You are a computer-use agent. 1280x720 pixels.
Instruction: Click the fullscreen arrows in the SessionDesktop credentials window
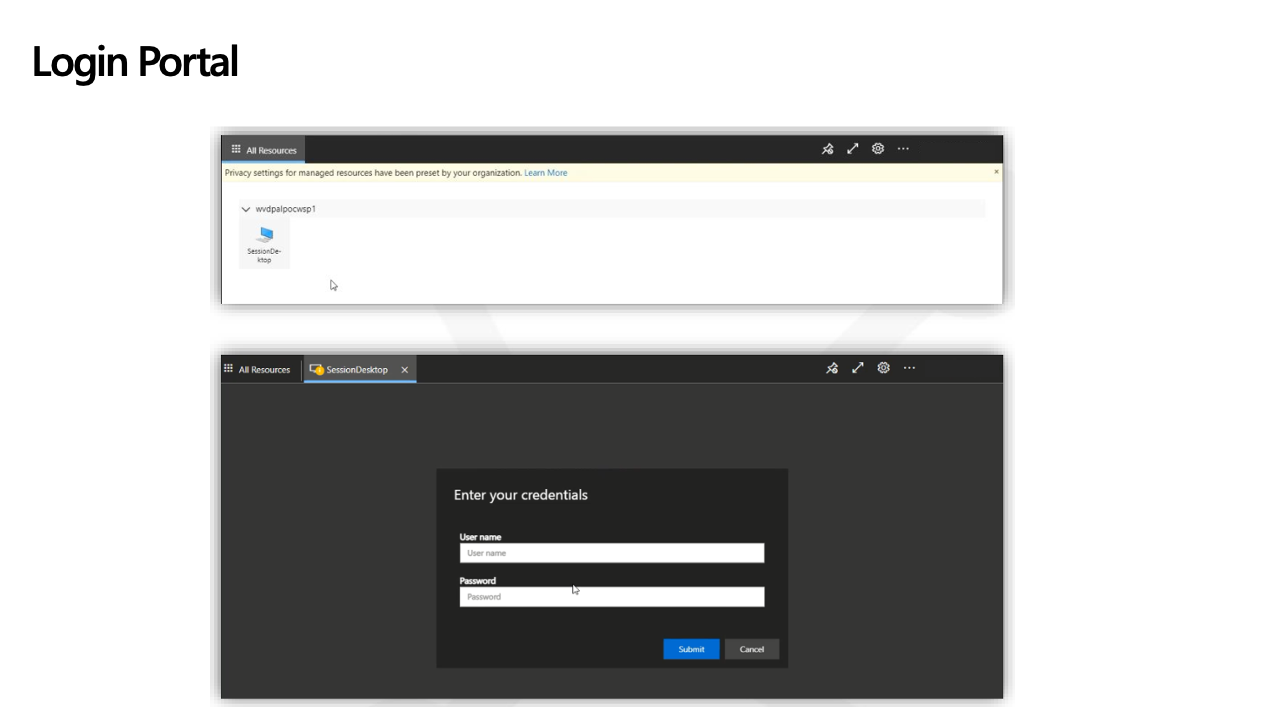(x=858, y=368)
